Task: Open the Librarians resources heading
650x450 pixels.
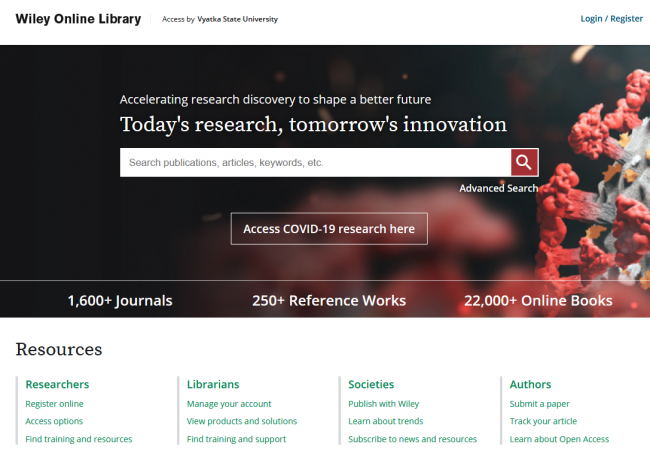Action: point(213,385)
